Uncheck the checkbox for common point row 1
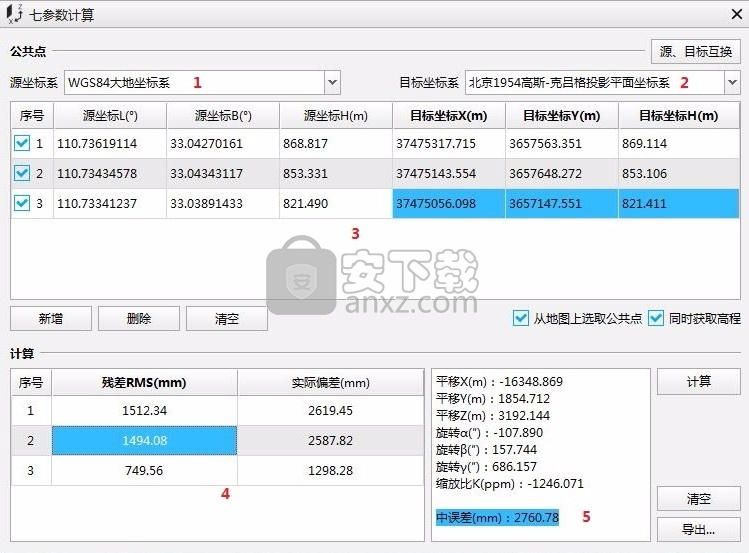This screenshot has height=553, width=749. tap(22, 143)
